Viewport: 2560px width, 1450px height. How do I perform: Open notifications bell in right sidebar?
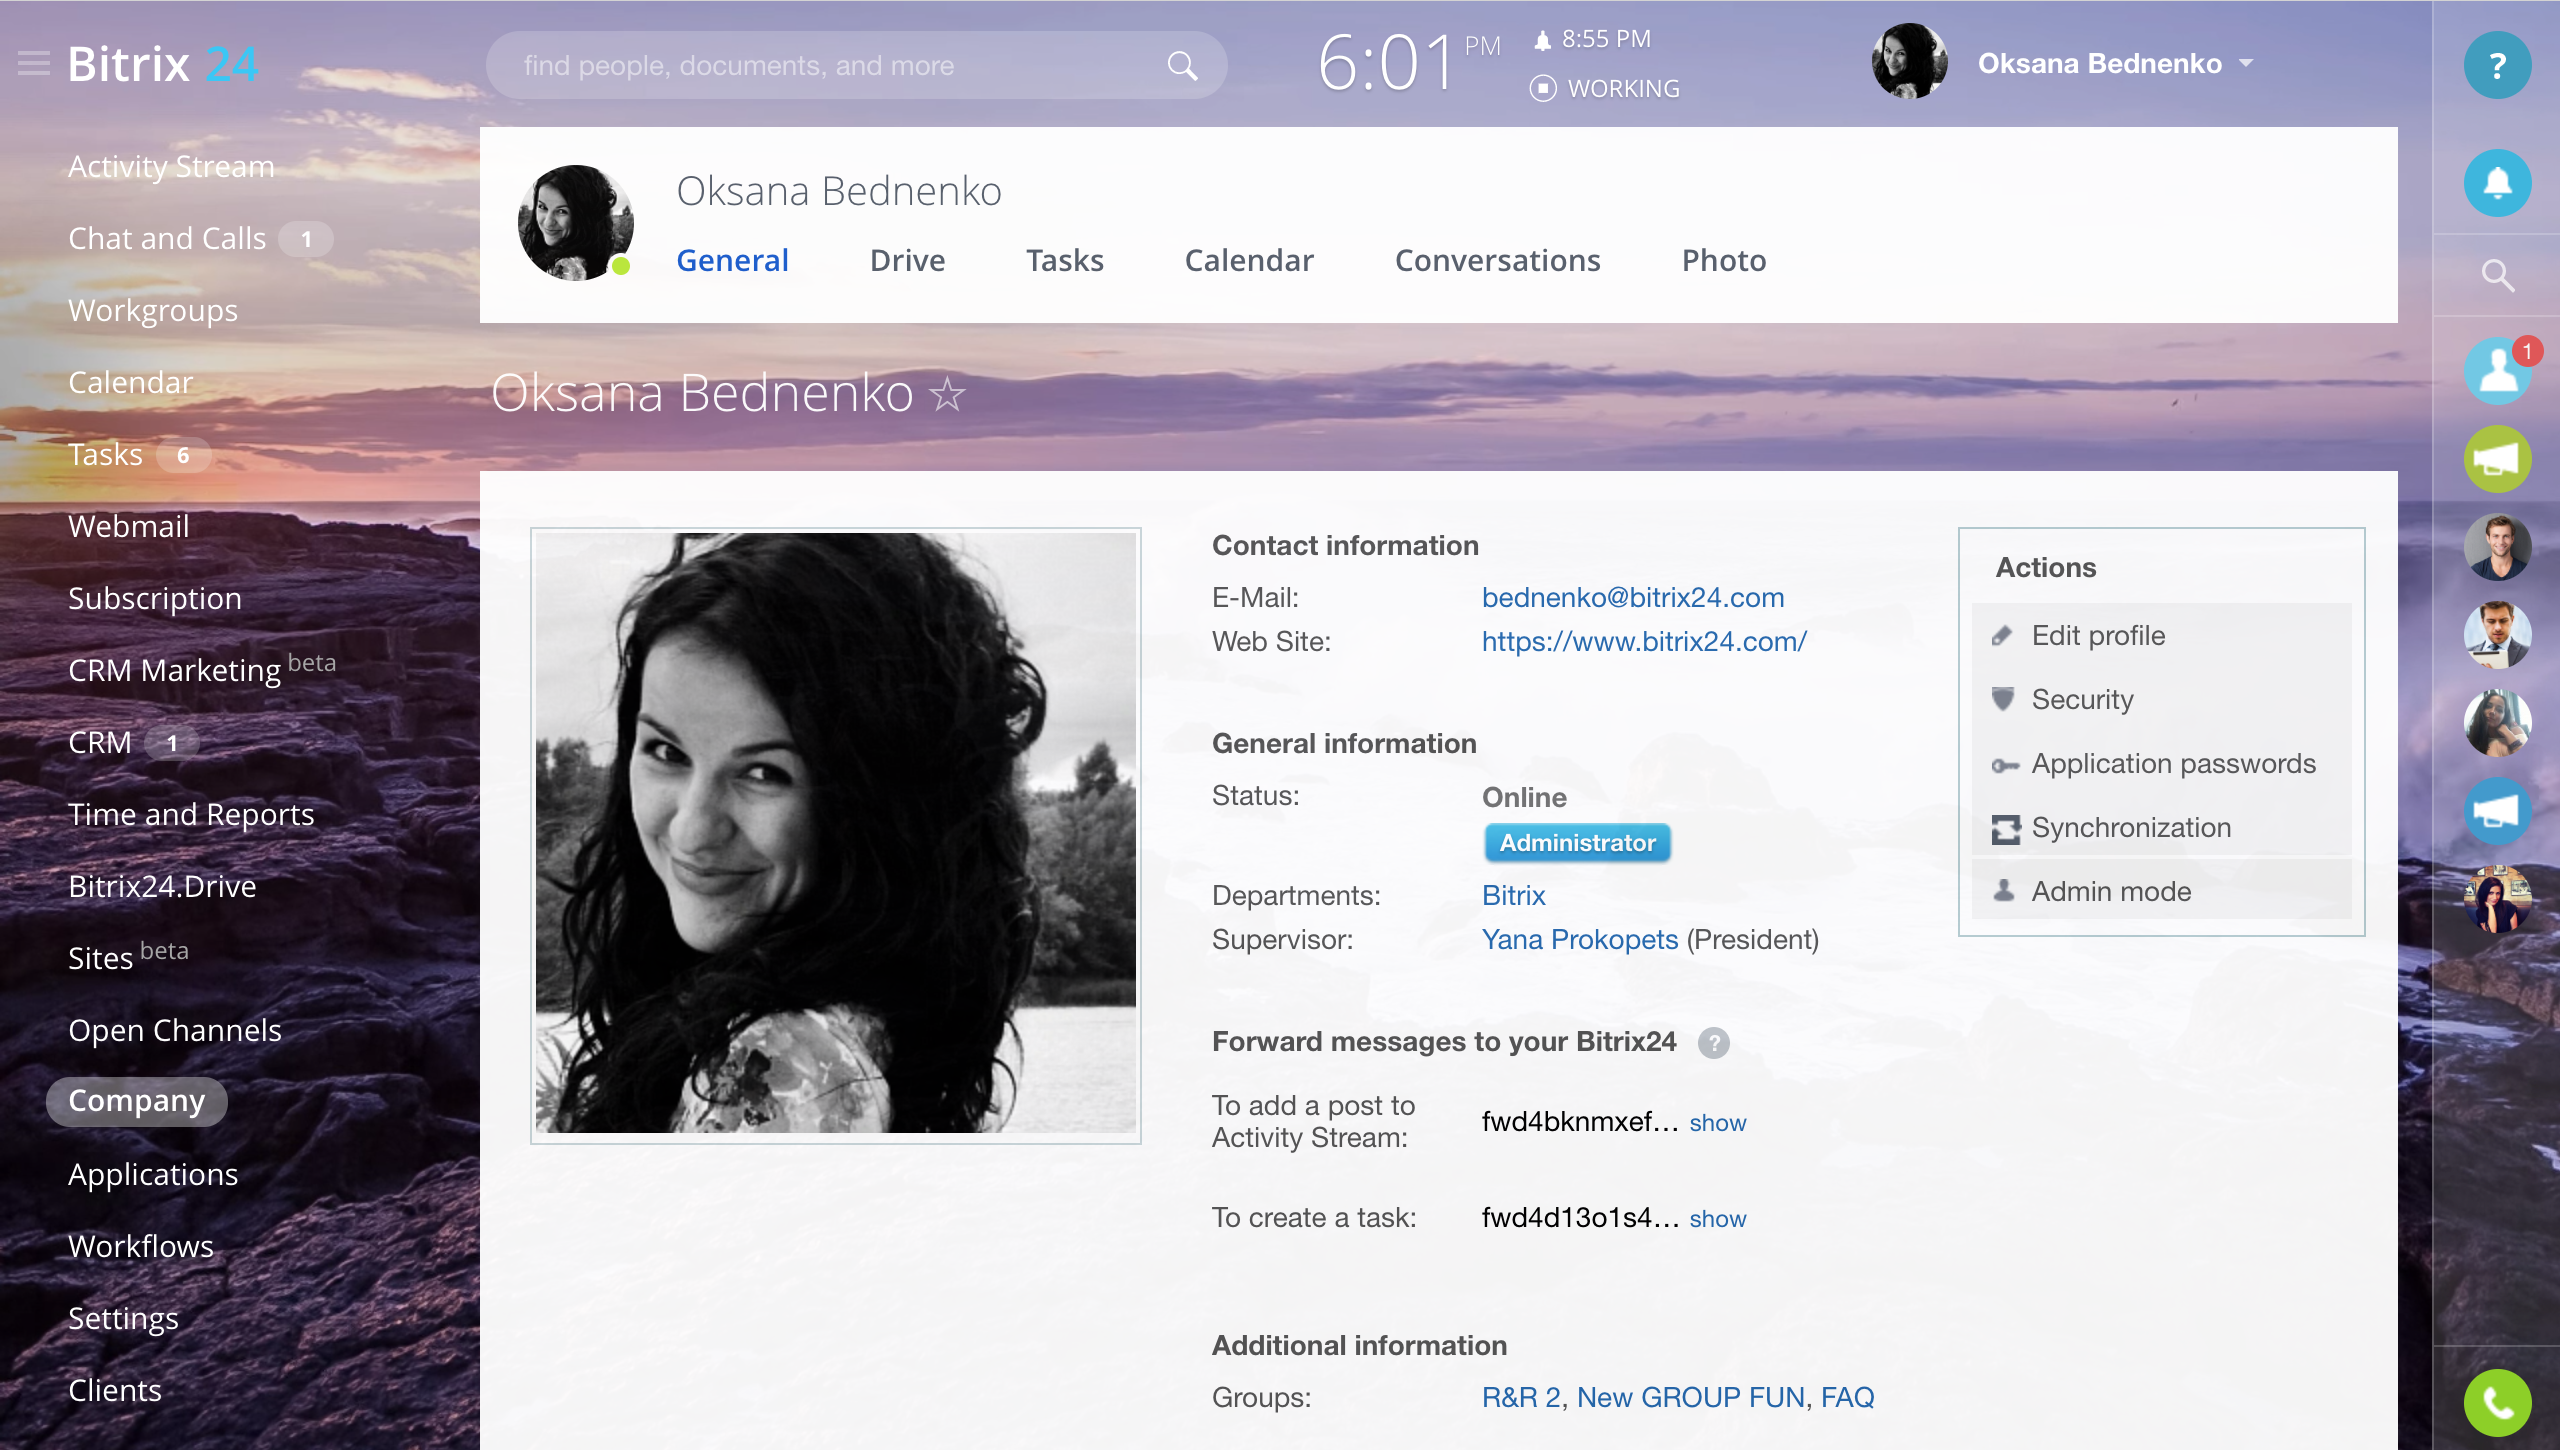tap(2497, 183)
